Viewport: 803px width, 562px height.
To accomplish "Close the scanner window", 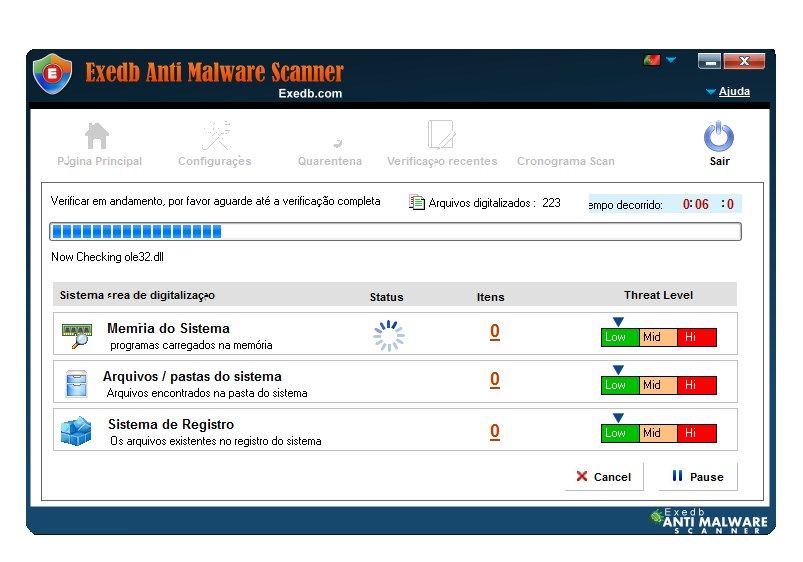I will pos(744,61).
